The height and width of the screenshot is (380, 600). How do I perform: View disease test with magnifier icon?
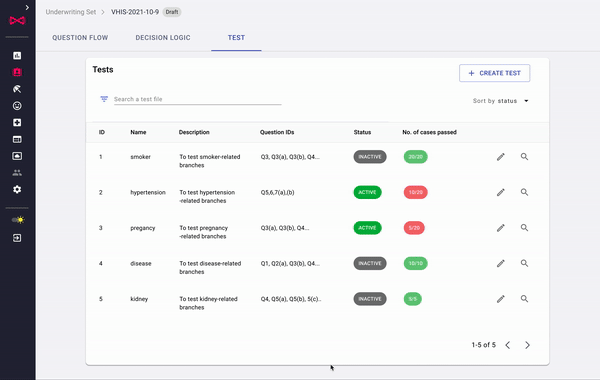coord(524,263)
